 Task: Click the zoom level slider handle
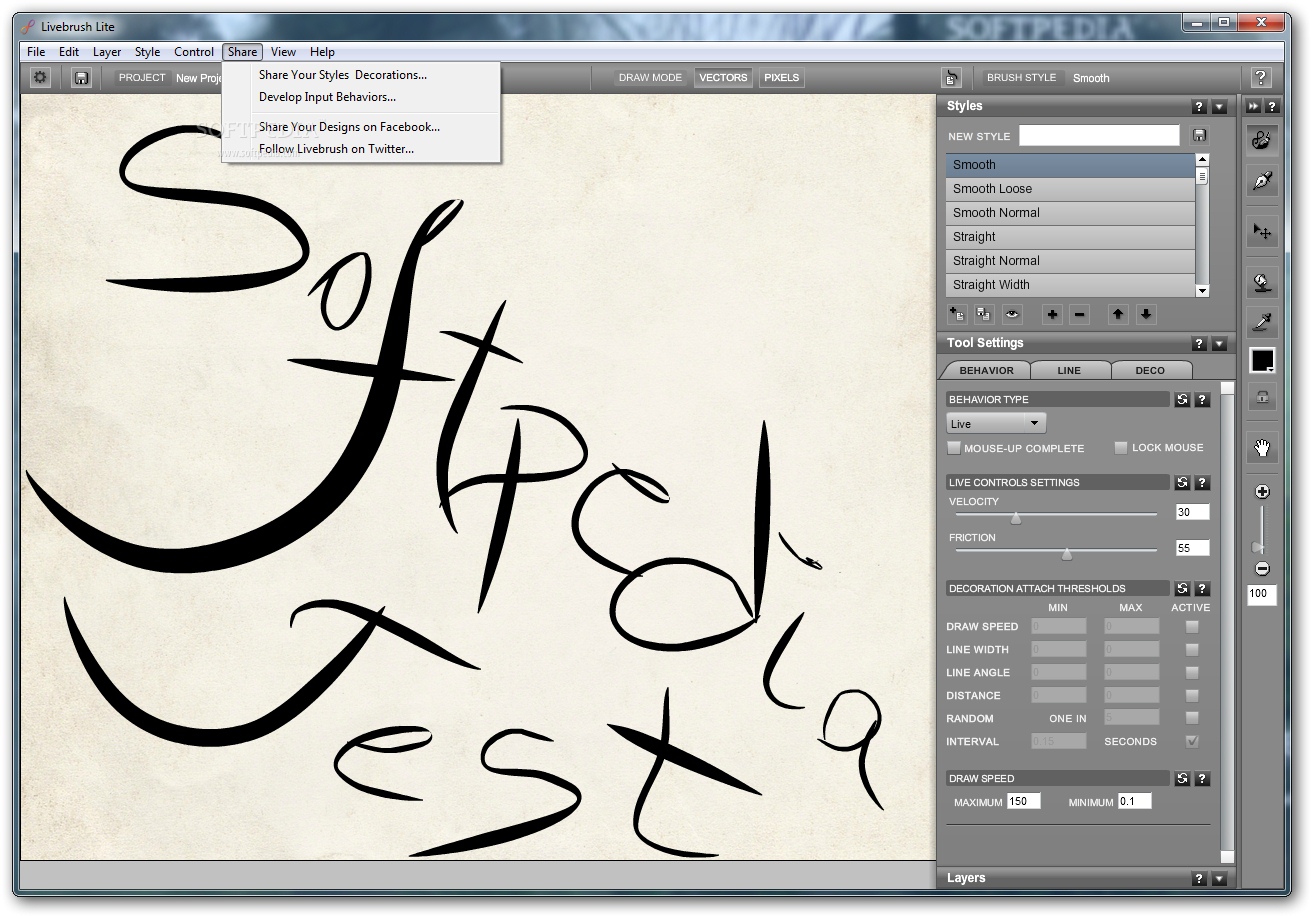click(1257, 547)
